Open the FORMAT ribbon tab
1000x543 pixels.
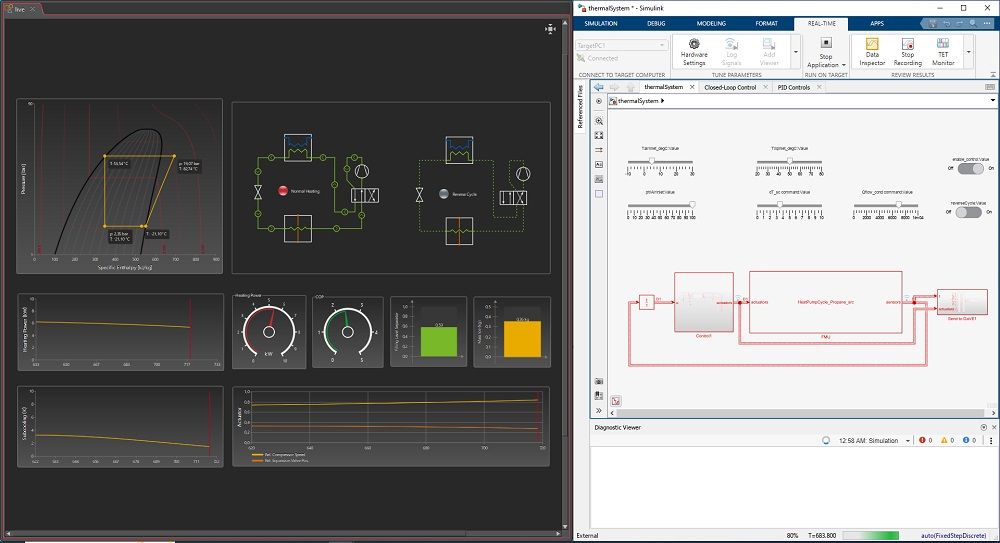tap(767, 24)
